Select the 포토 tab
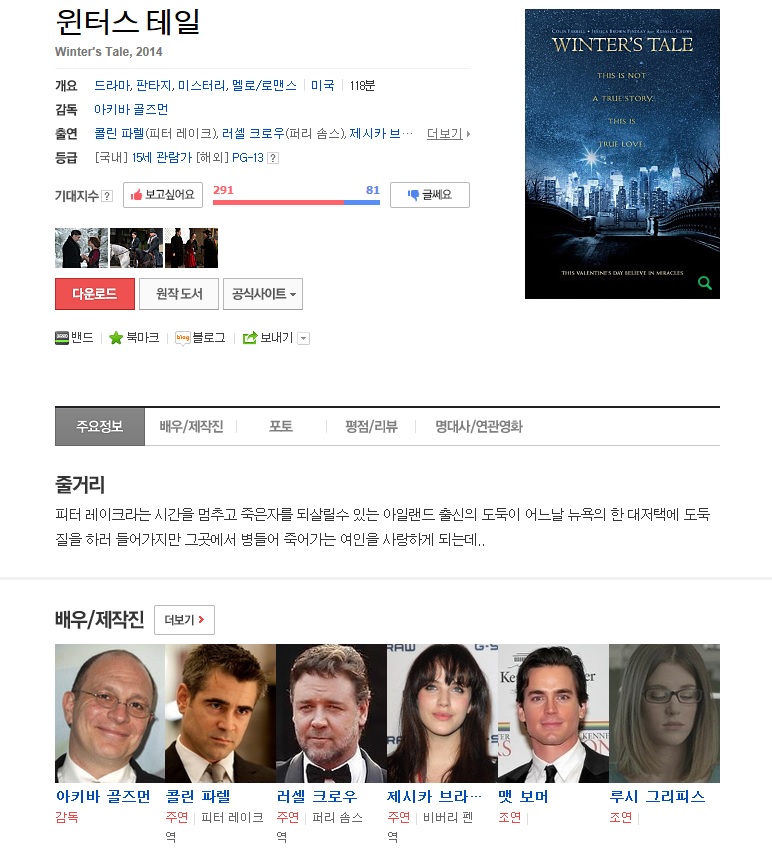 click(281, 426)
